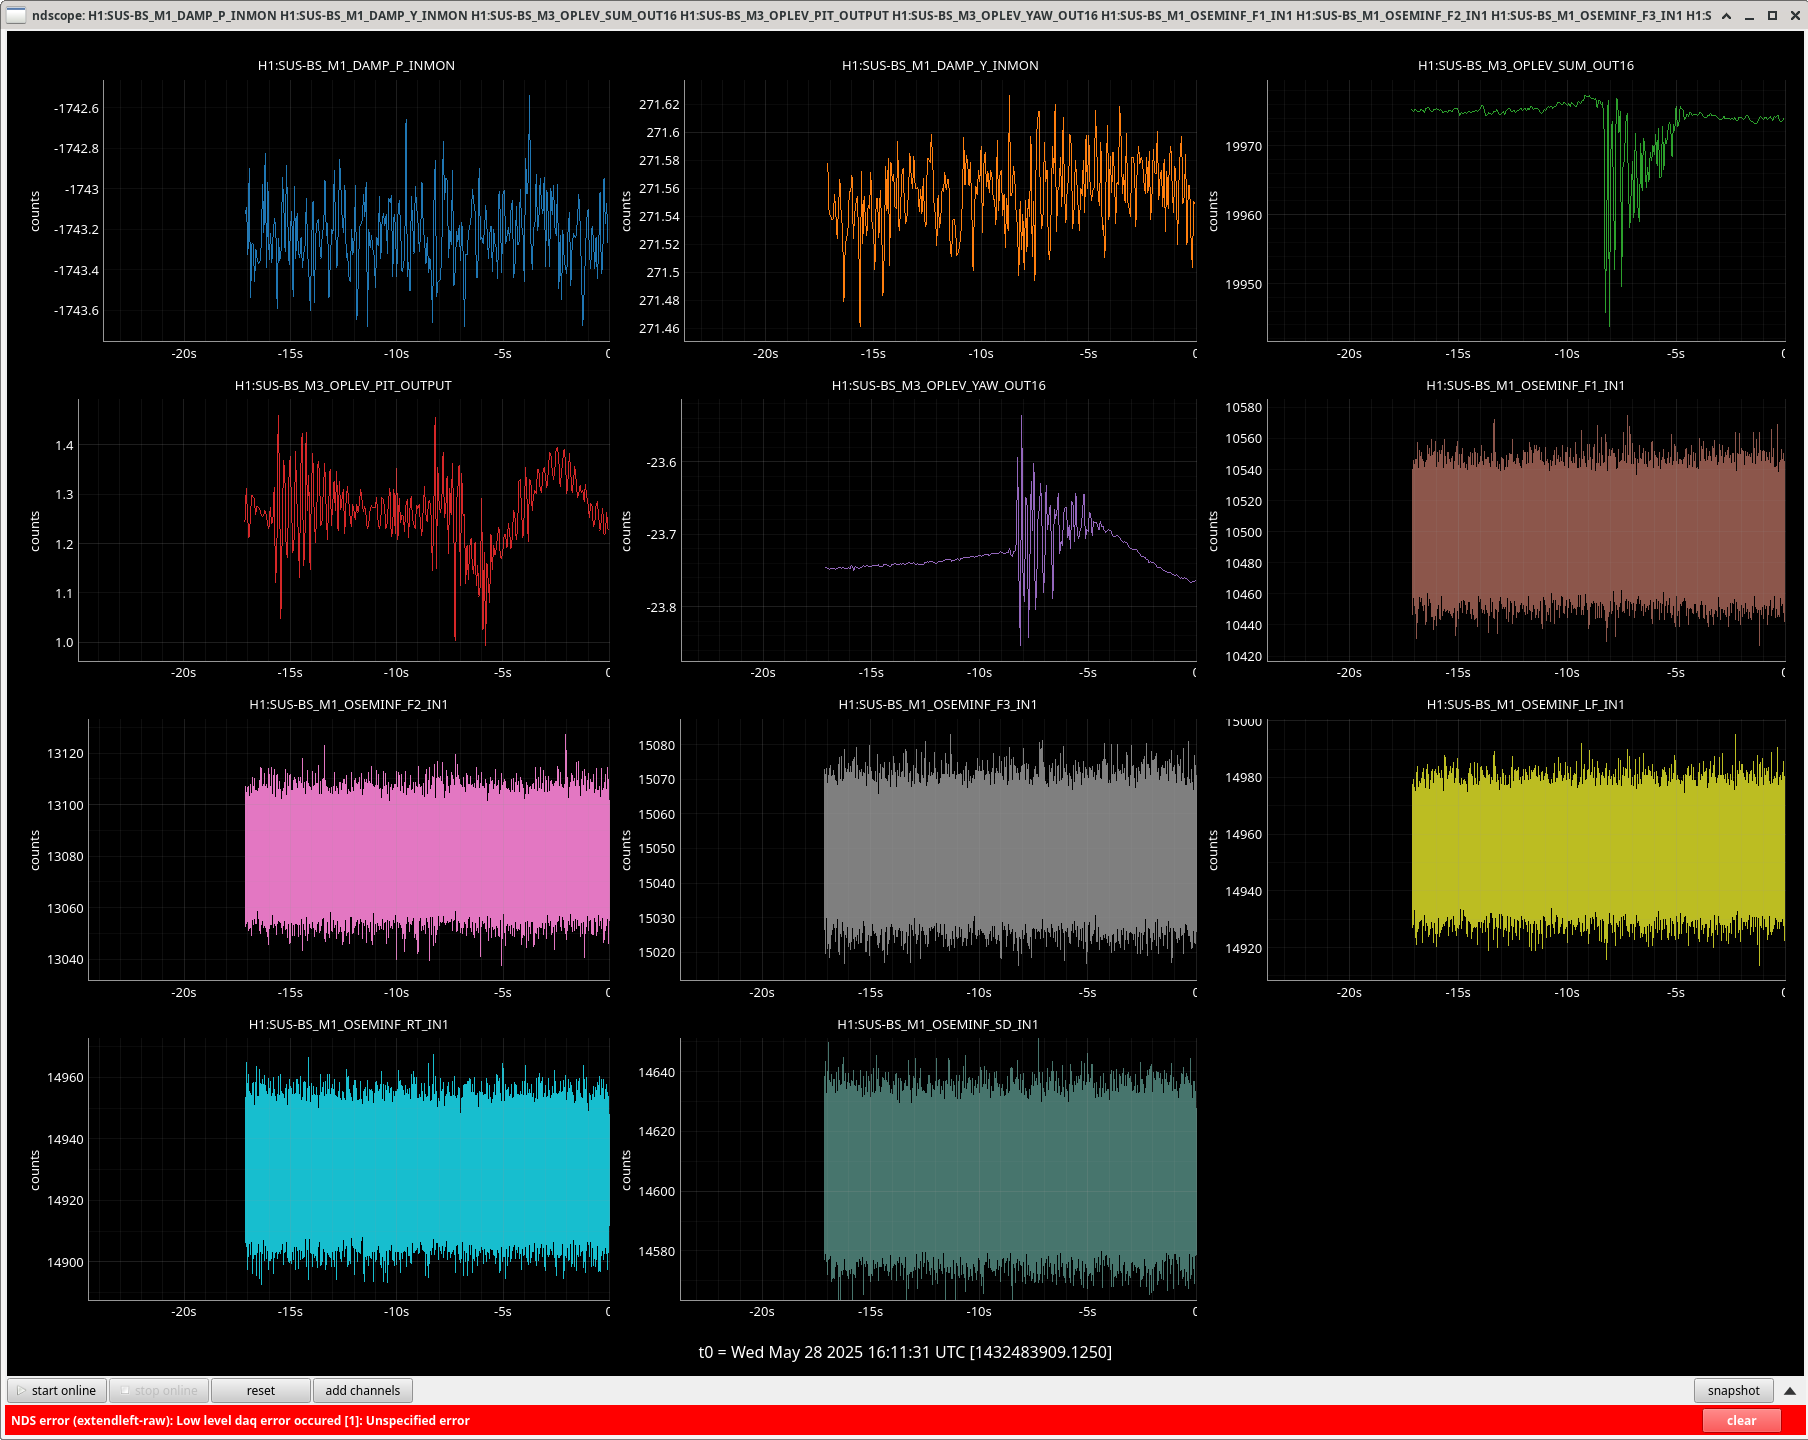
Task: Expand the snapshot arrow menu
Action: point(1790,1390)
